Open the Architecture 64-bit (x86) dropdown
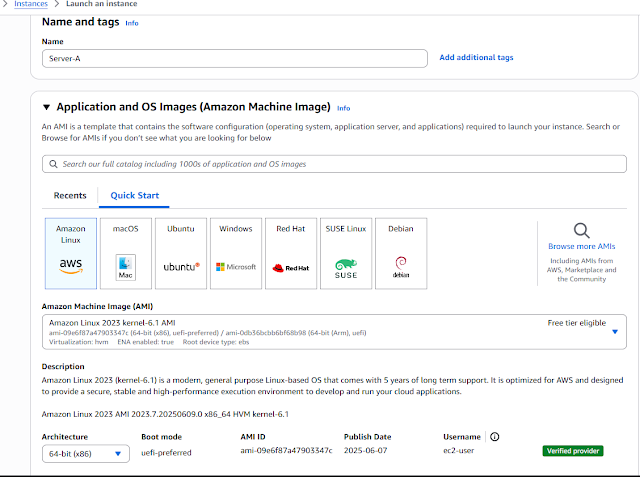 click(x=87, y=454)
